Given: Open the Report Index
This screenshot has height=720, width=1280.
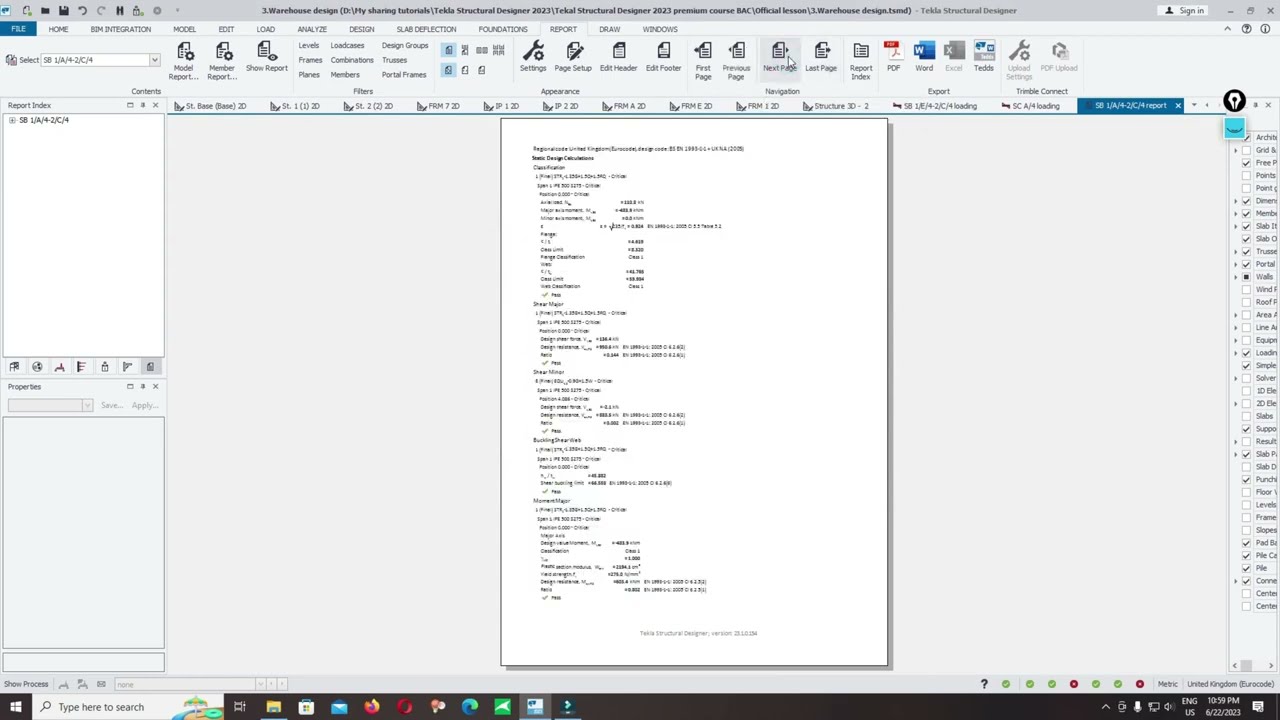Looking at the screenshot, I should coord(860,60).
